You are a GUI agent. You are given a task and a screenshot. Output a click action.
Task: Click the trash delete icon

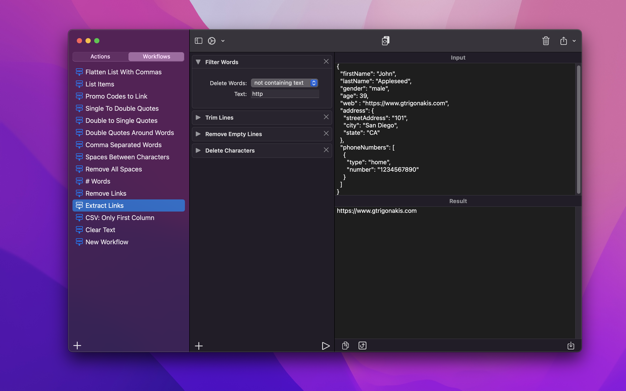[546, 41]
